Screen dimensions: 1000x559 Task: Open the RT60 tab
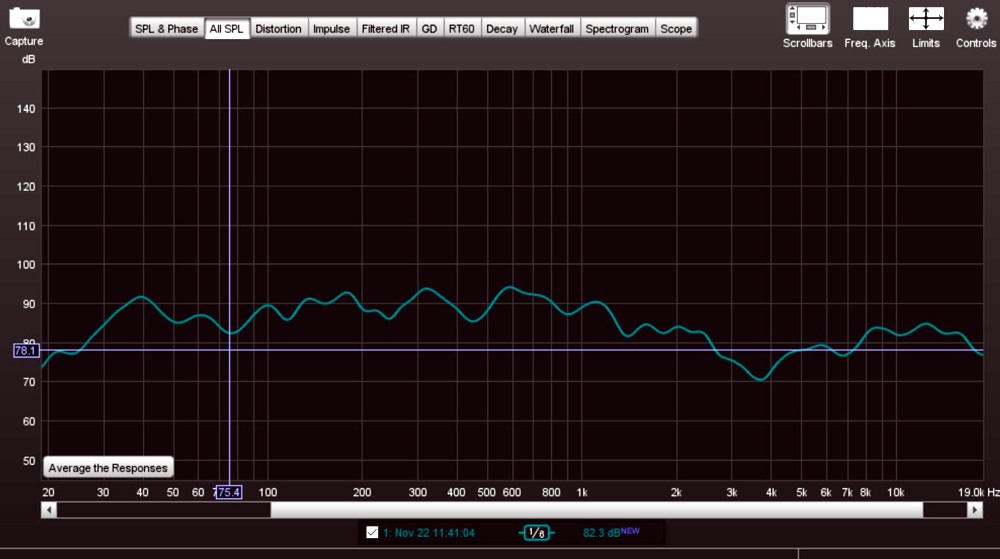[461, 29]
